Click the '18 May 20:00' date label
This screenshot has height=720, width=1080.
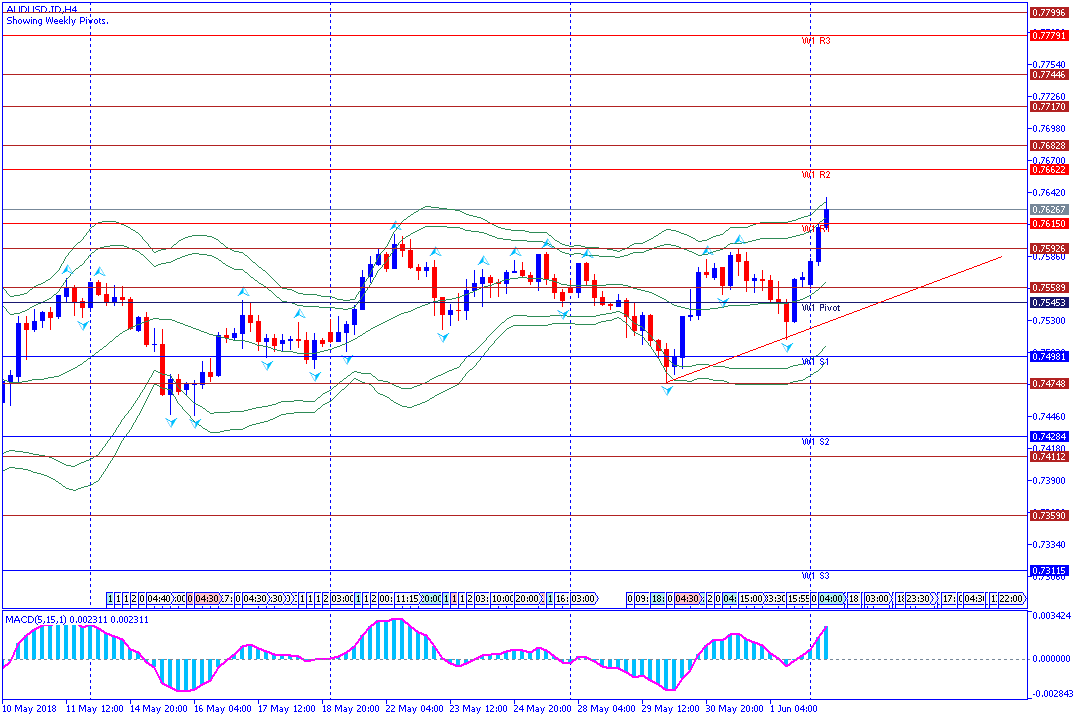click(x=351, y=709)
